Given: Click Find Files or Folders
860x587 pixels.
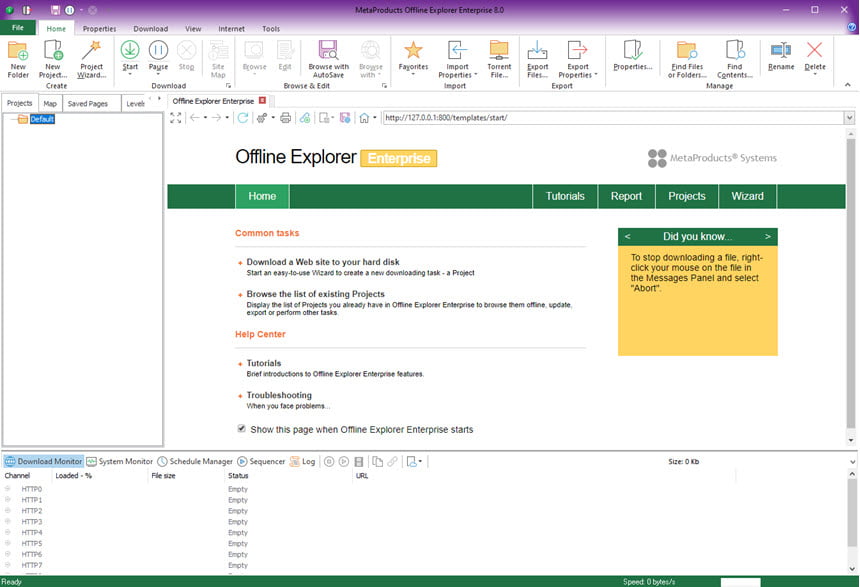Looking at the screenshot, I should click(687, 59).
